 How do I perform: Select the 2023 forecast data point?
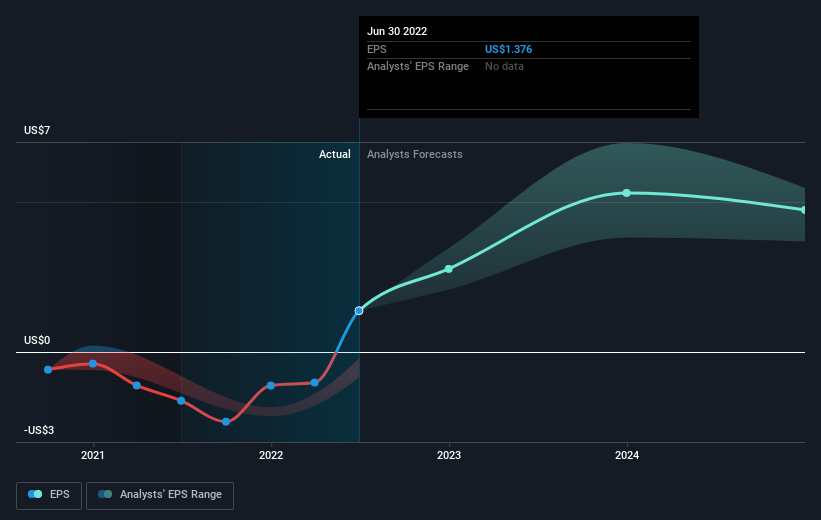click(x=449, y=269)
